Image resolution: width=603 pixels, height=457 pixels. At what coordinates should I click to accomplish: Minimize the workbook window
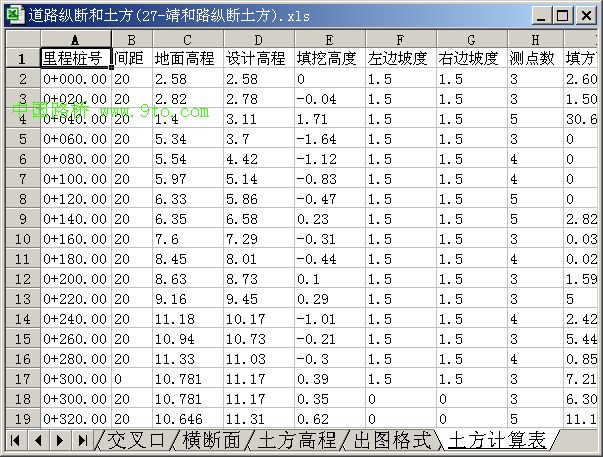539,16
